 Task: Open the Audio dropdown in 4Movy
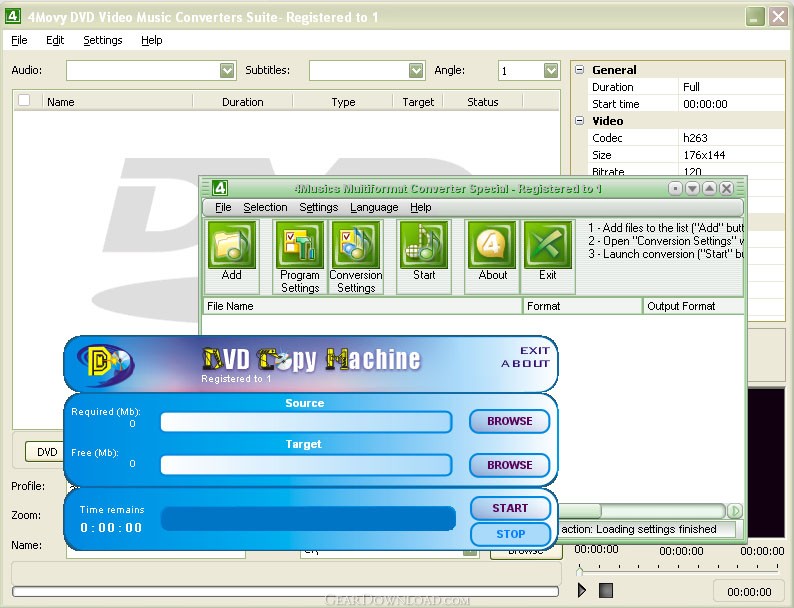[227, 70]
